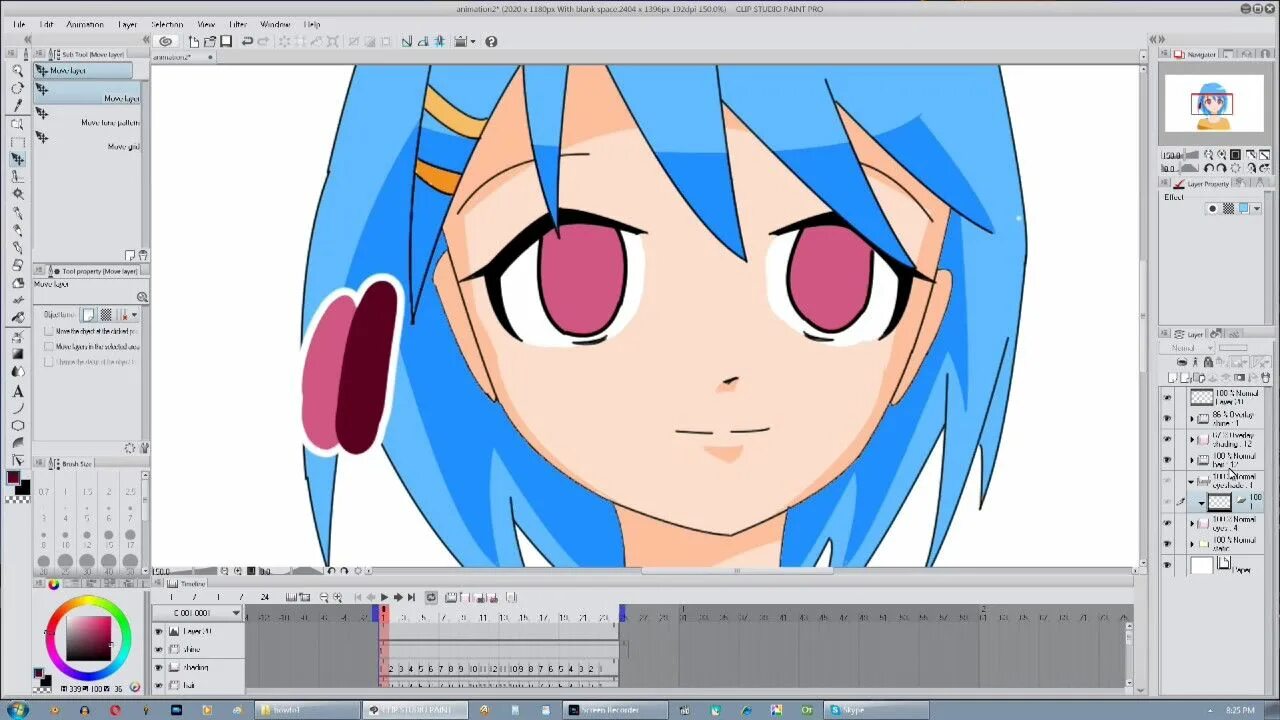Open a file from toolbar

(x=210, y=41)
